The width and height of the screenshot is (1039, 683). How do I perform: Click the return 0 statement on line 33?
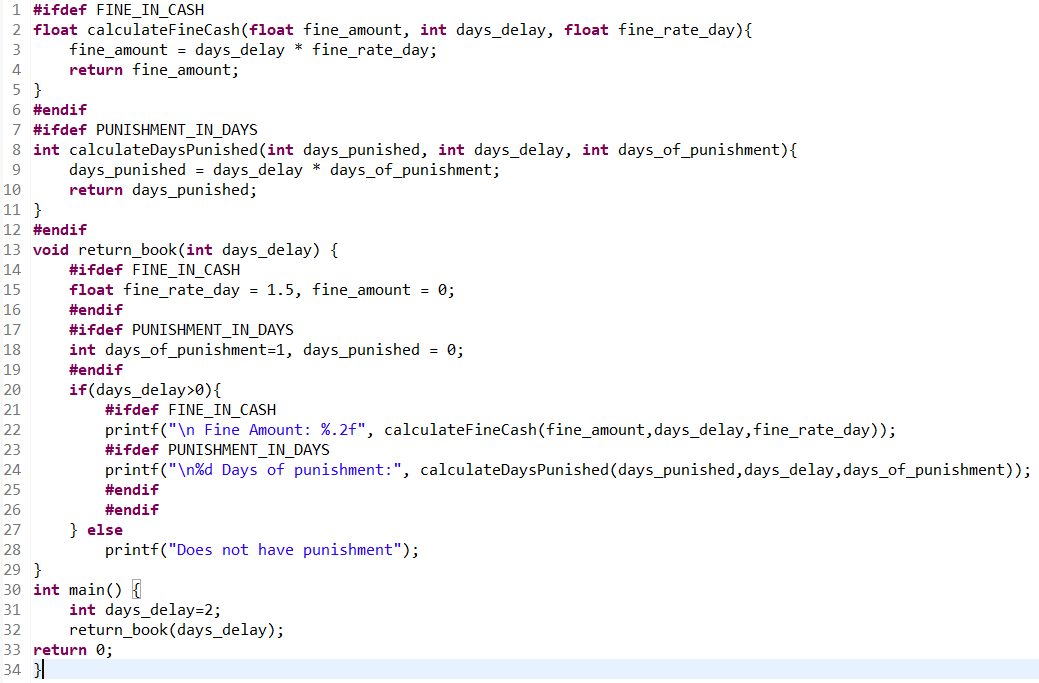click(x=73, y=650)
